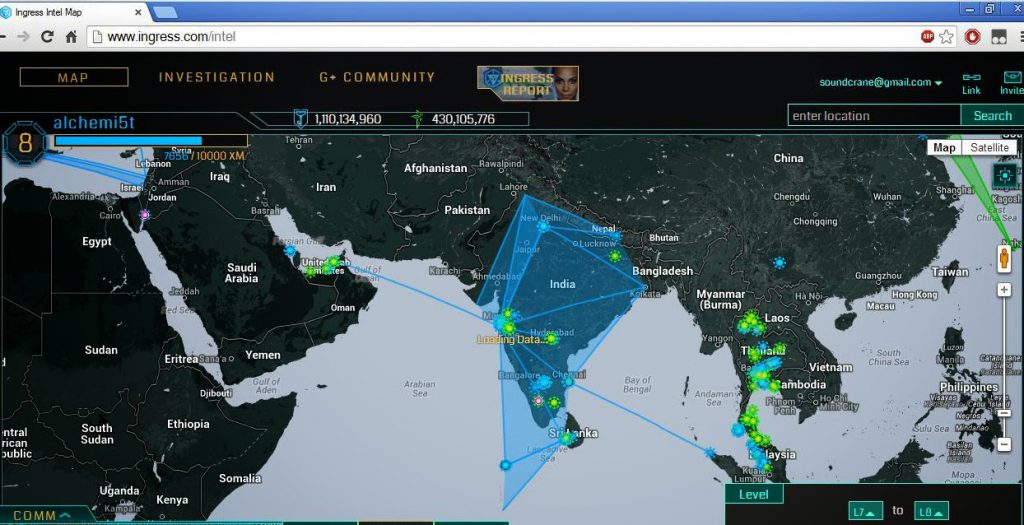The height and width of the screenshot is (525, 1024).
Task: Click the my-location target icon on map
Action: [1004, 177]
